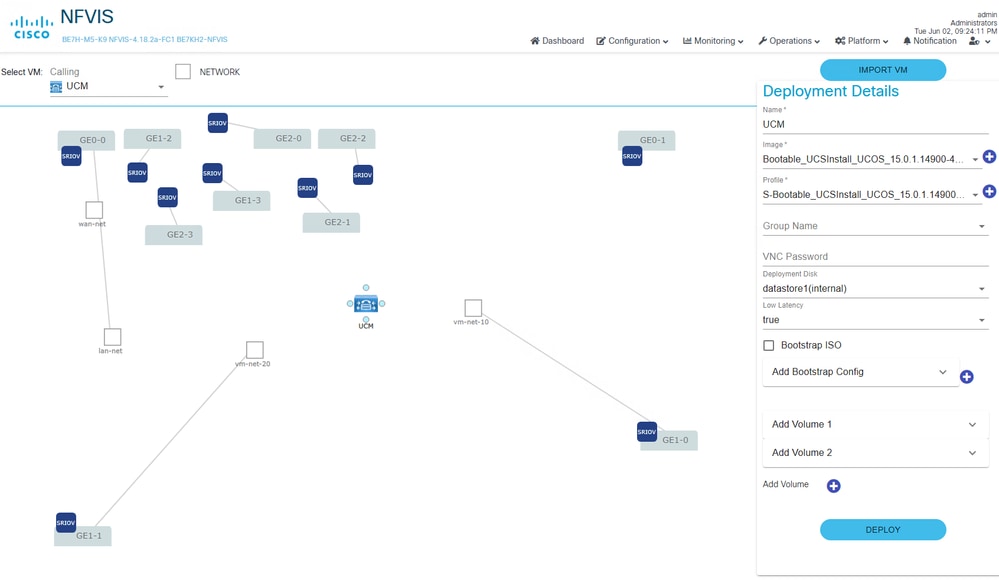The image size is (999, 580).
Task: Click the Name field containing UCM
Action: pos(875,124)
